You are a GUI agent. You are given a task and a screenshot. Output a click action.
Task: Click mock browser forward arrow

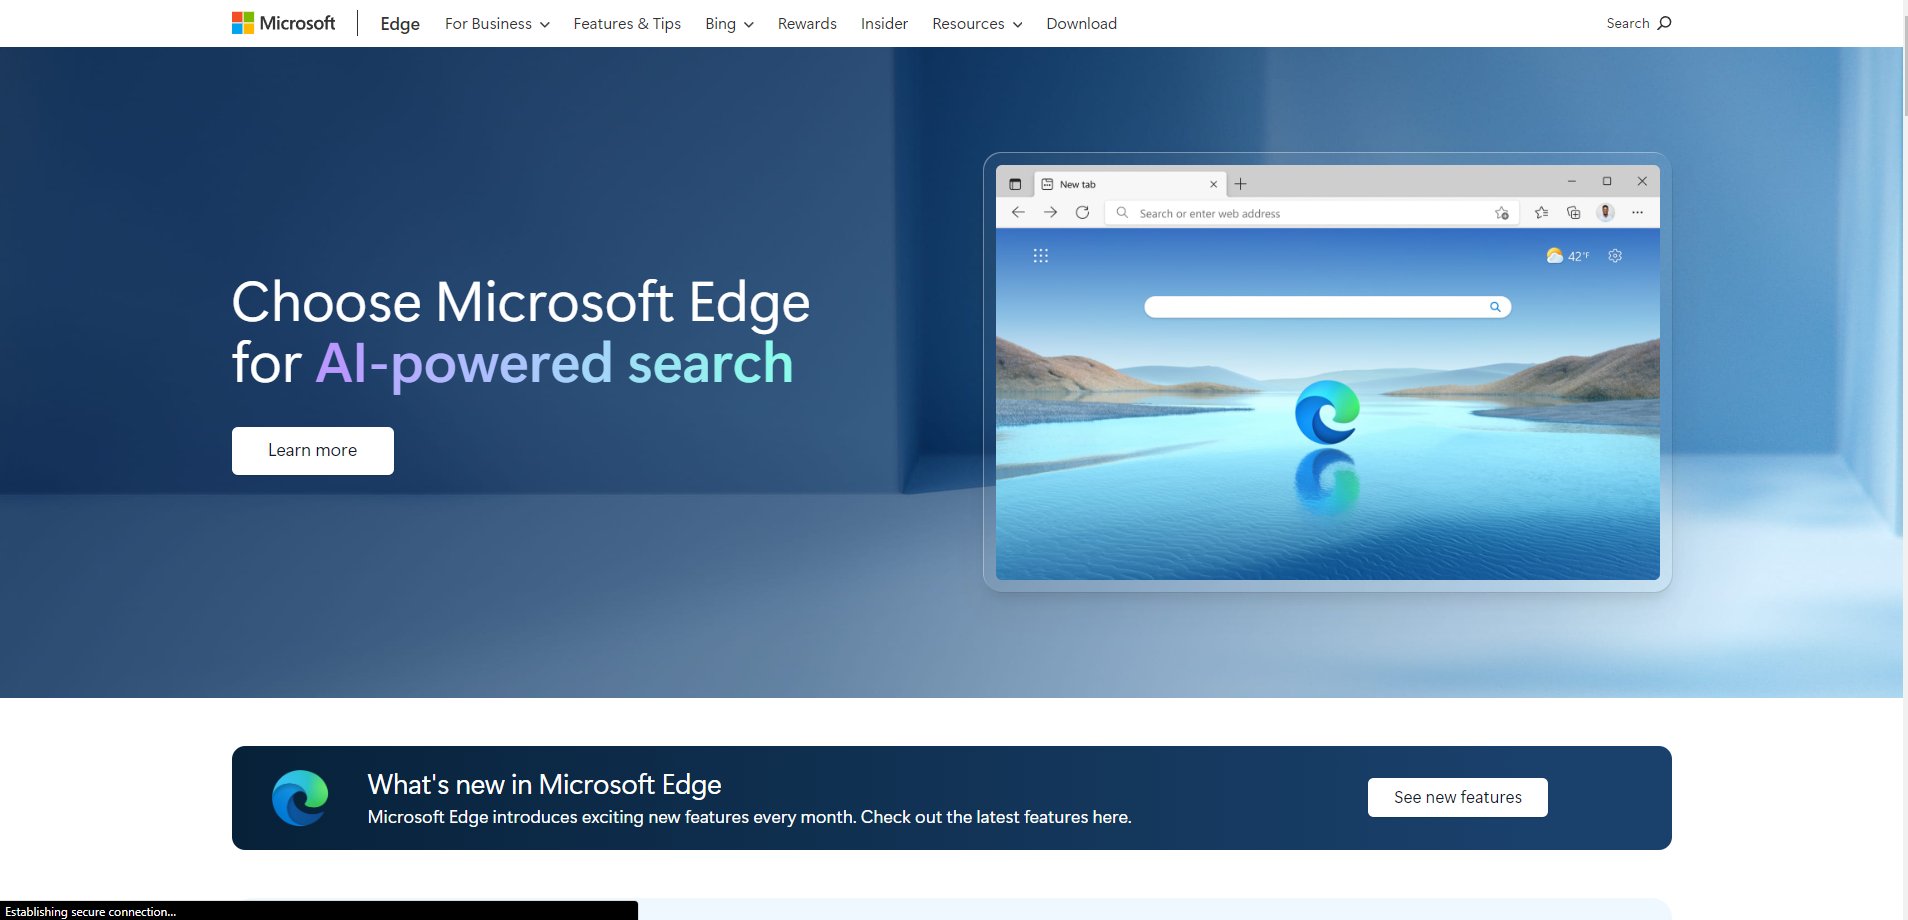(x=1050, y=212)
